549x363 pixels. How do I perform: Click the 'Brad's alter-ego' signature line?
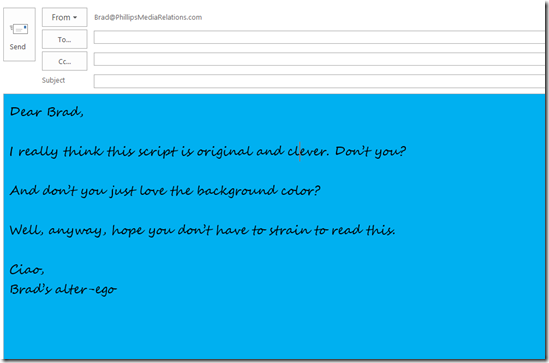click(63, 289)
